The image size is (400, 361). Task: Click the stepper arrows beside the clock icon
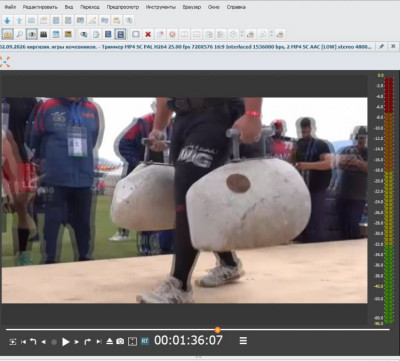(x=242, y=34)
